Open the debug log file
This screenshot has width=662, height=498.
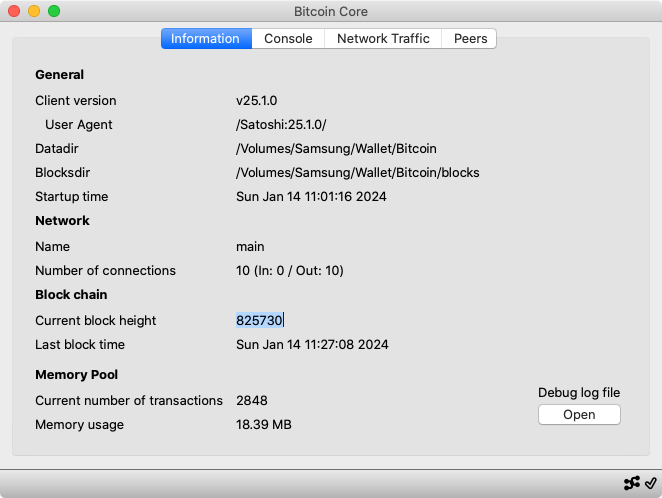(x=579, y=414)
